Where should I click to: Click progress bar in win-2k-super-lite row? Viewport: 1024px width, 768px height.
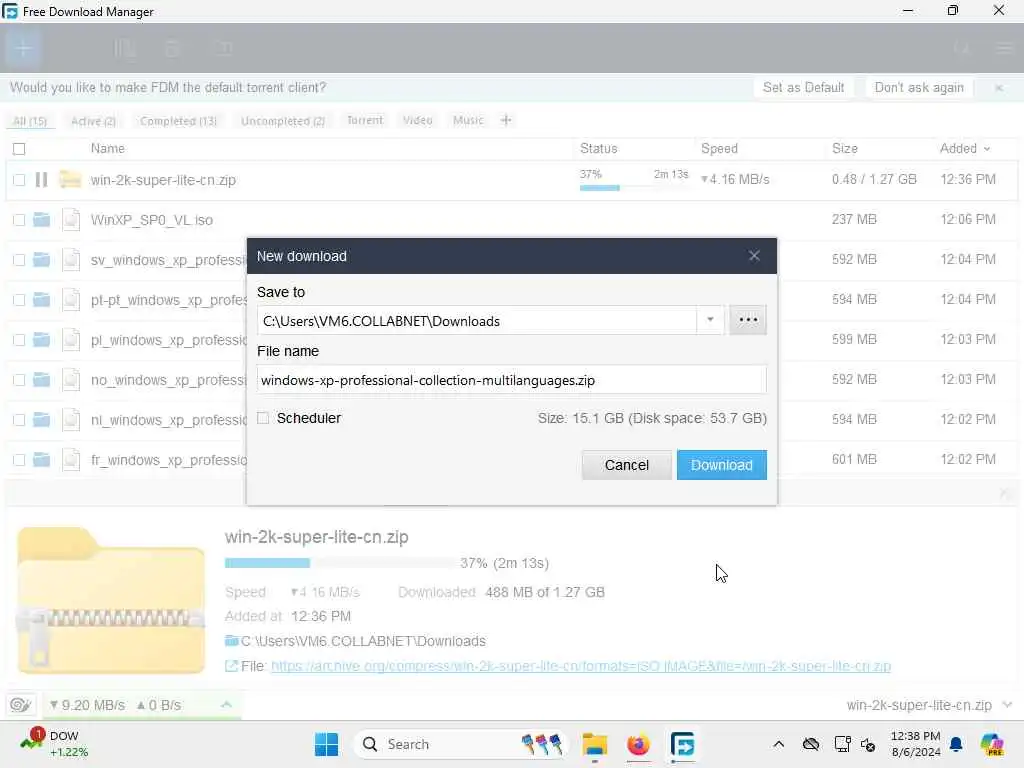pyautogui.click(x=633, y=188)
